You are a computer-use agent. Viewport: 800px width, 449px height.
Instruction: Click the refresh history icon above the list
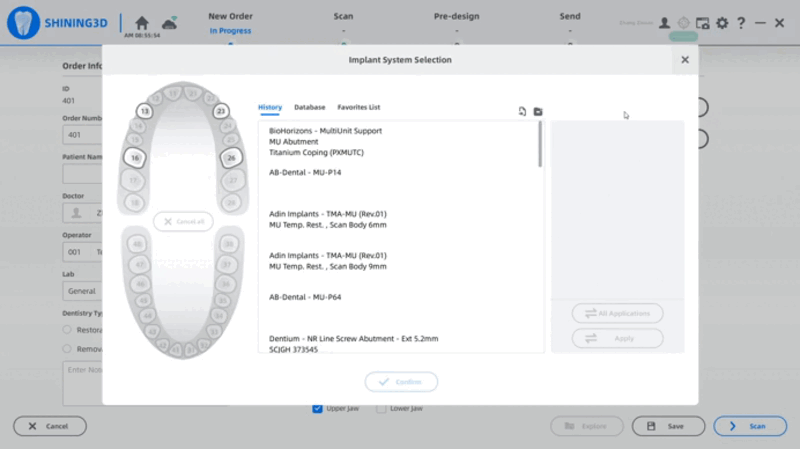click(x=522, y=111)
